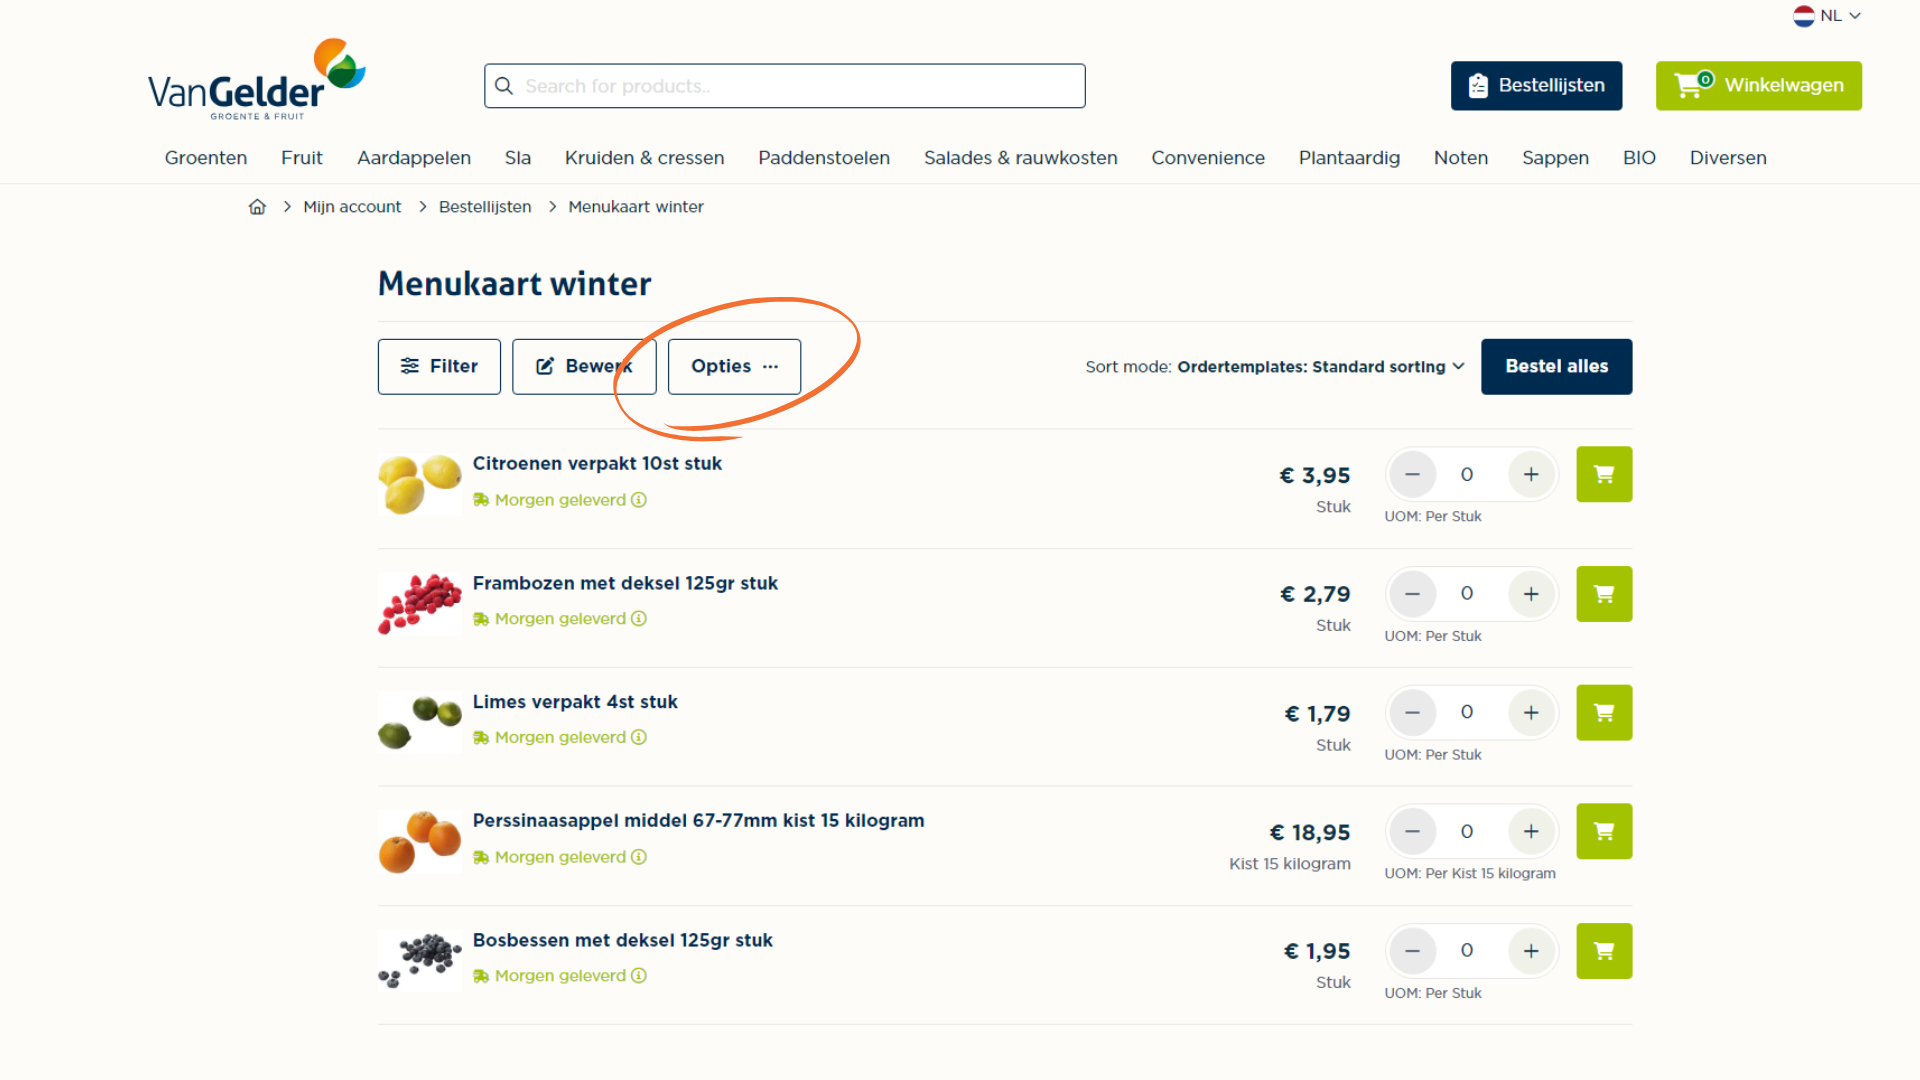
Task: Show delivery info icon for Bosbessen
Action: click(639, 976)
